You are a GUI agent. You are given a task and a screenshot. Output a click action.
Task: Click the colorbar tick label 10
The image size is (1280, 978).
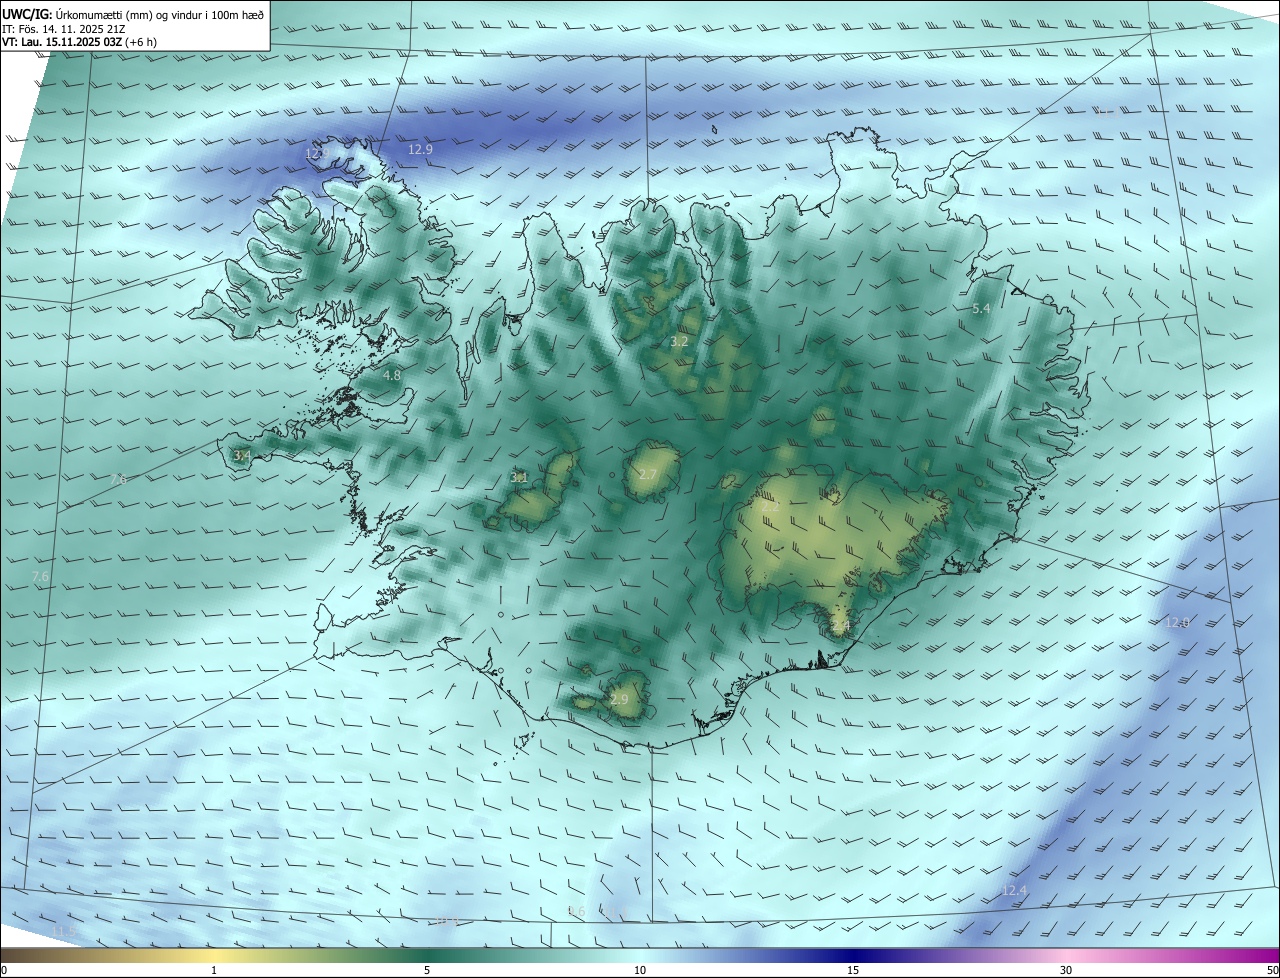640,970
